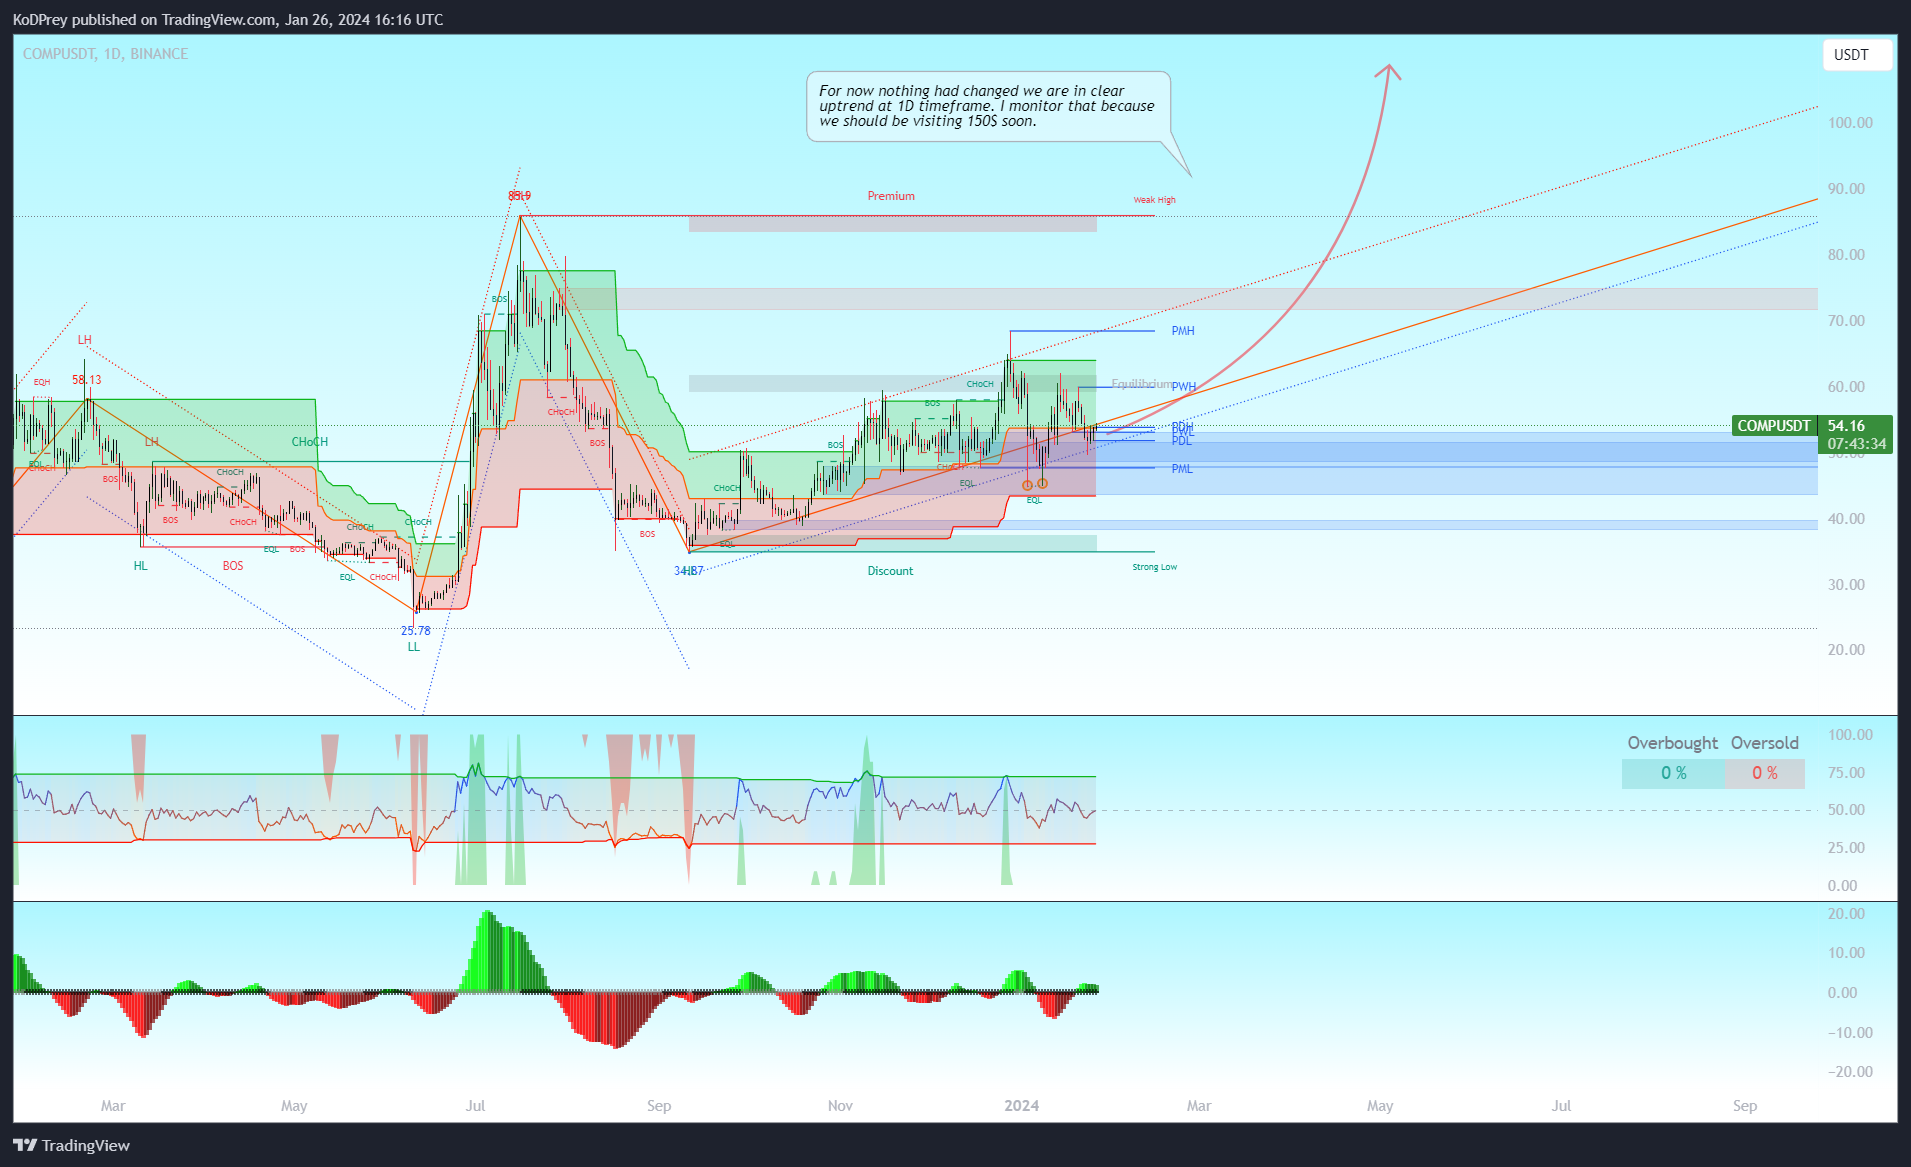Click the Equilibrium label

click(x=1141, y=384)
